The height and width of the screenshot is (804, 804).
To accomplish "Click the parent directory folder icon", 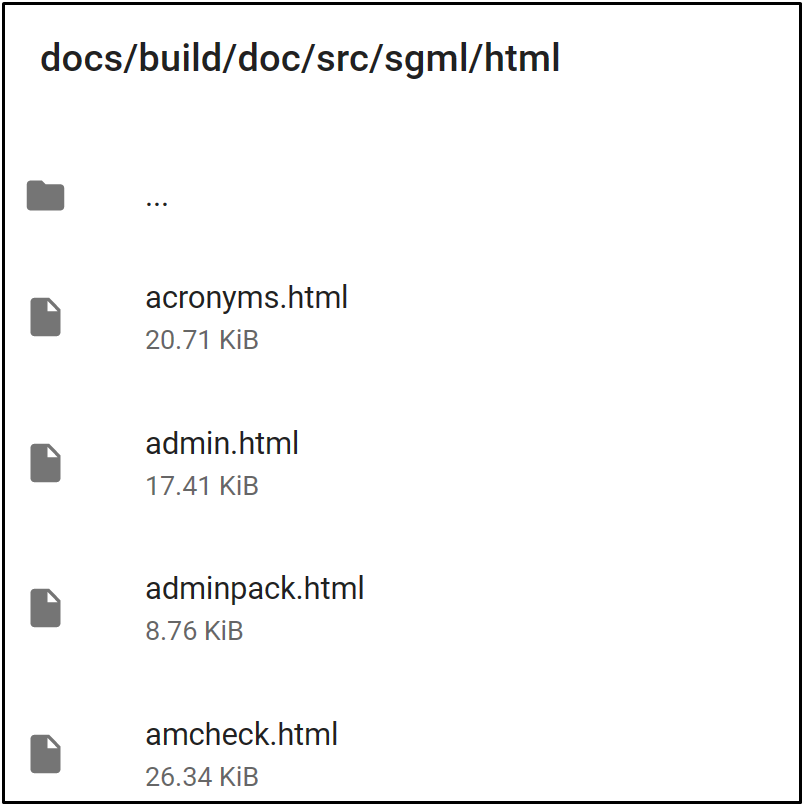I will coord(46,195).
